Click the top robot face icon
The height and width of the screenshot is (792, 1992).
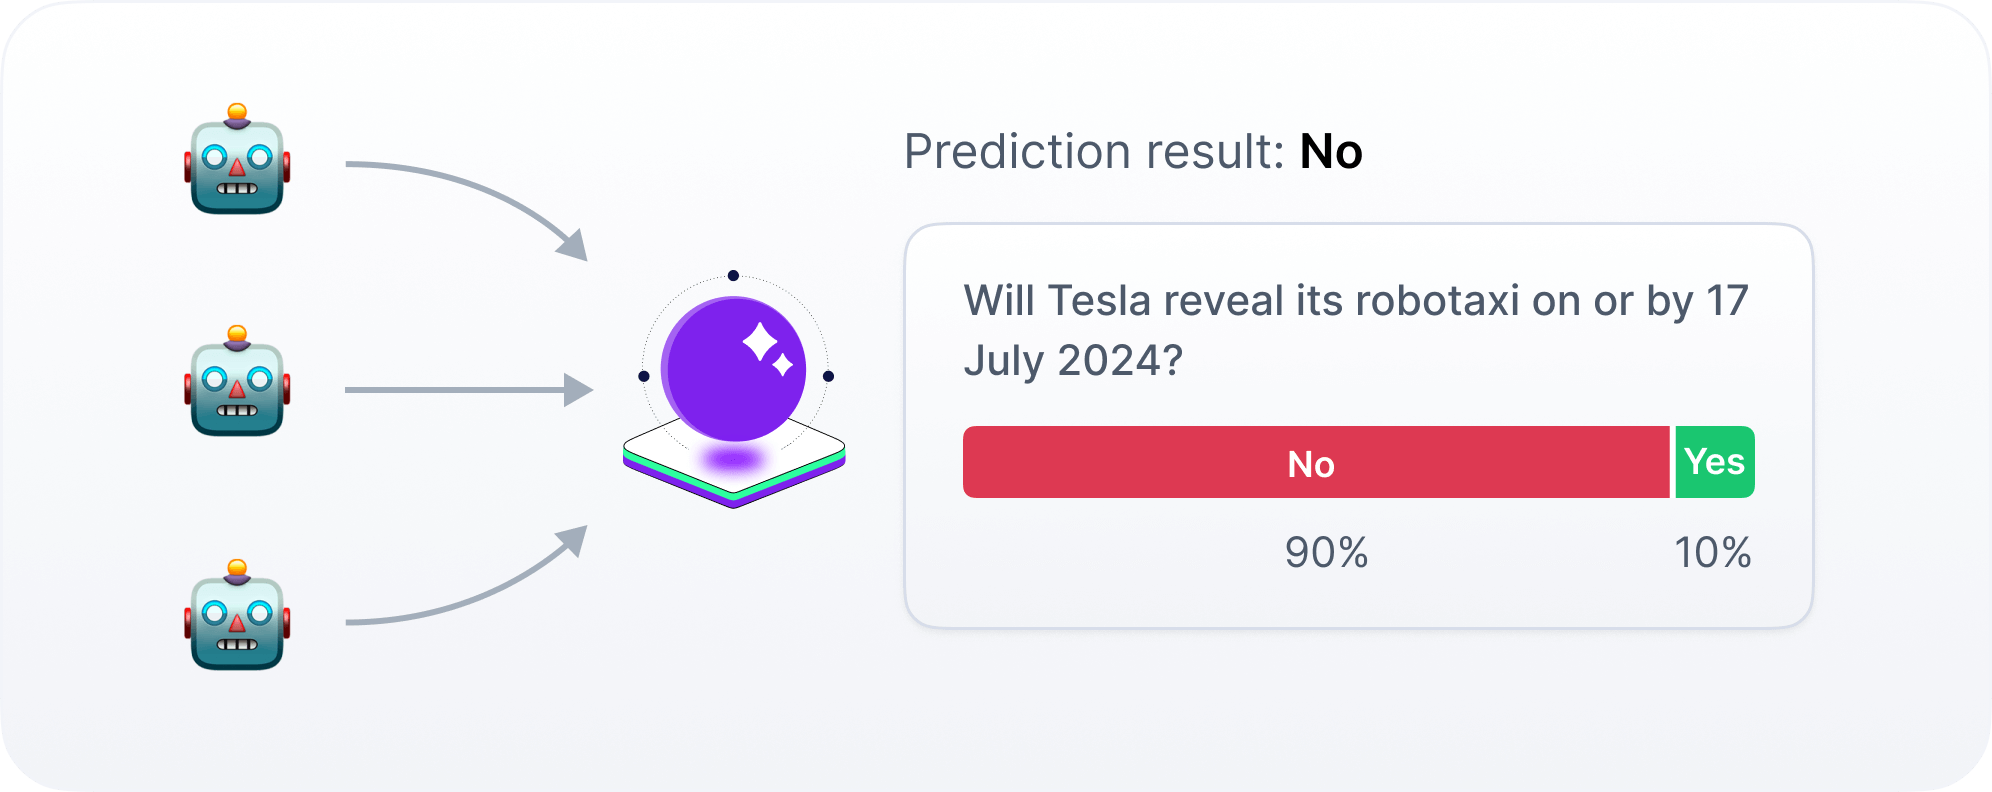(x=237, y=159)
